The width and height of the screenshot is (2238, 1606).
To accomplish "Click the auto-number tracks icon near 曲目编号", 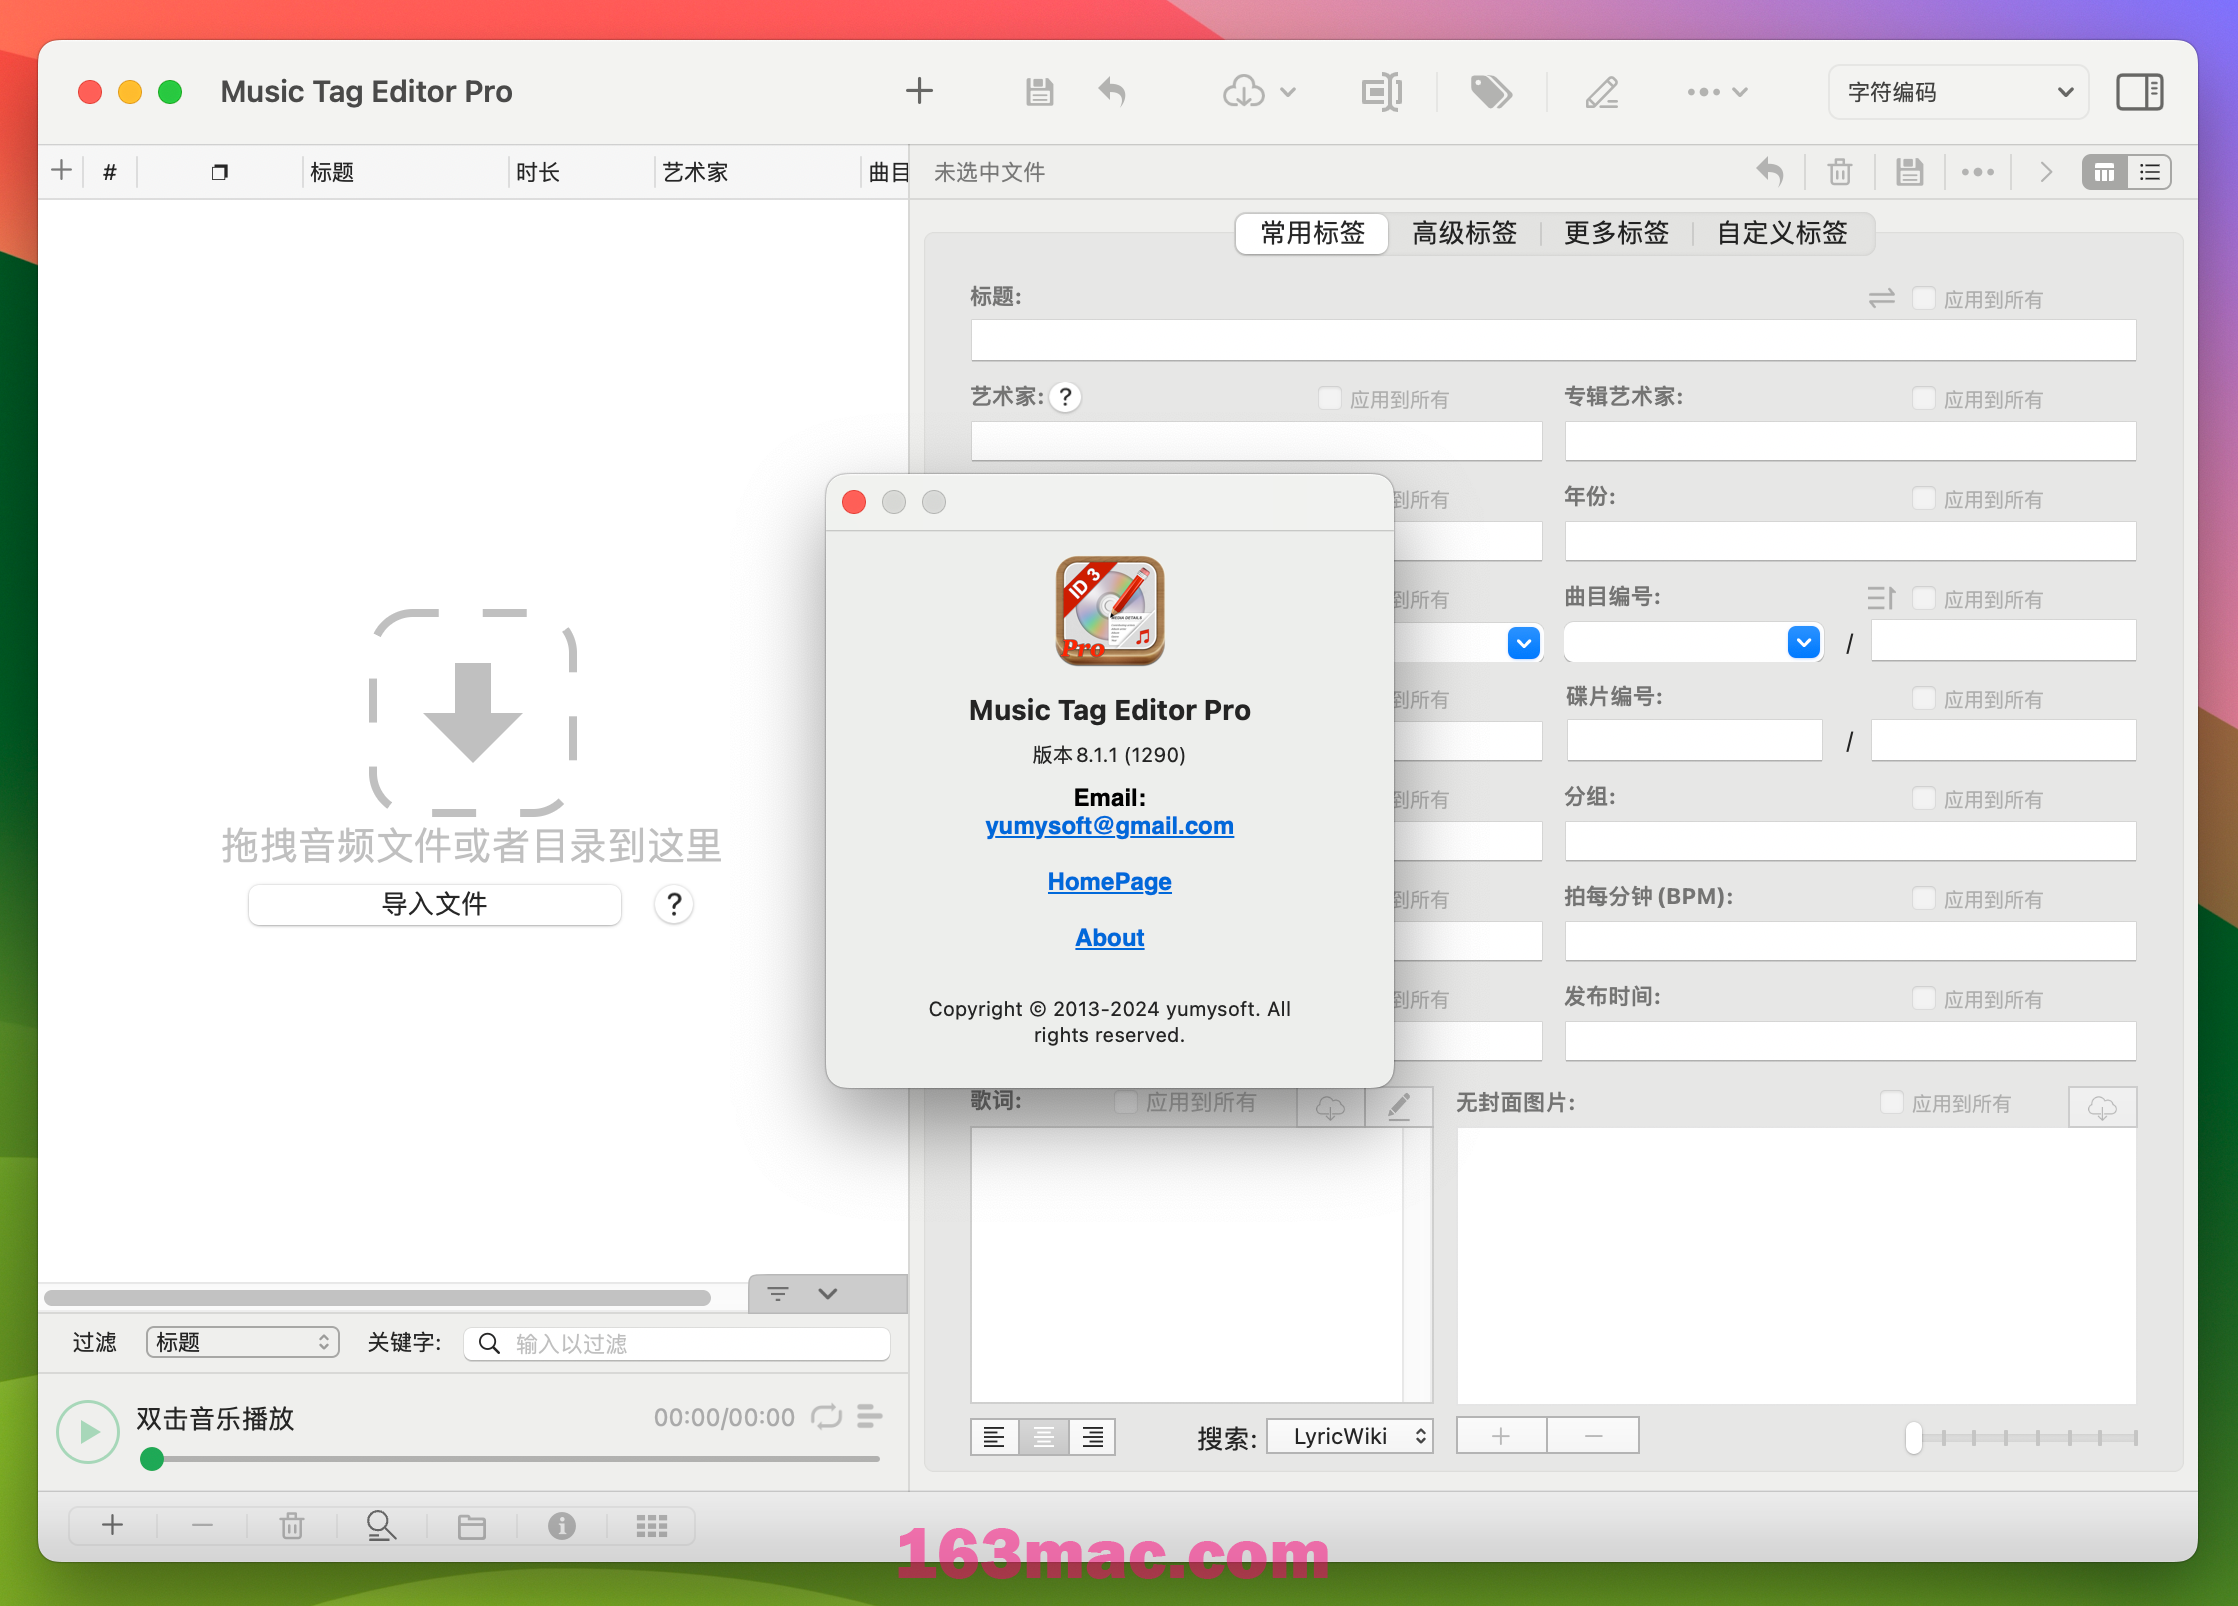I will (x=1881, y=598).
